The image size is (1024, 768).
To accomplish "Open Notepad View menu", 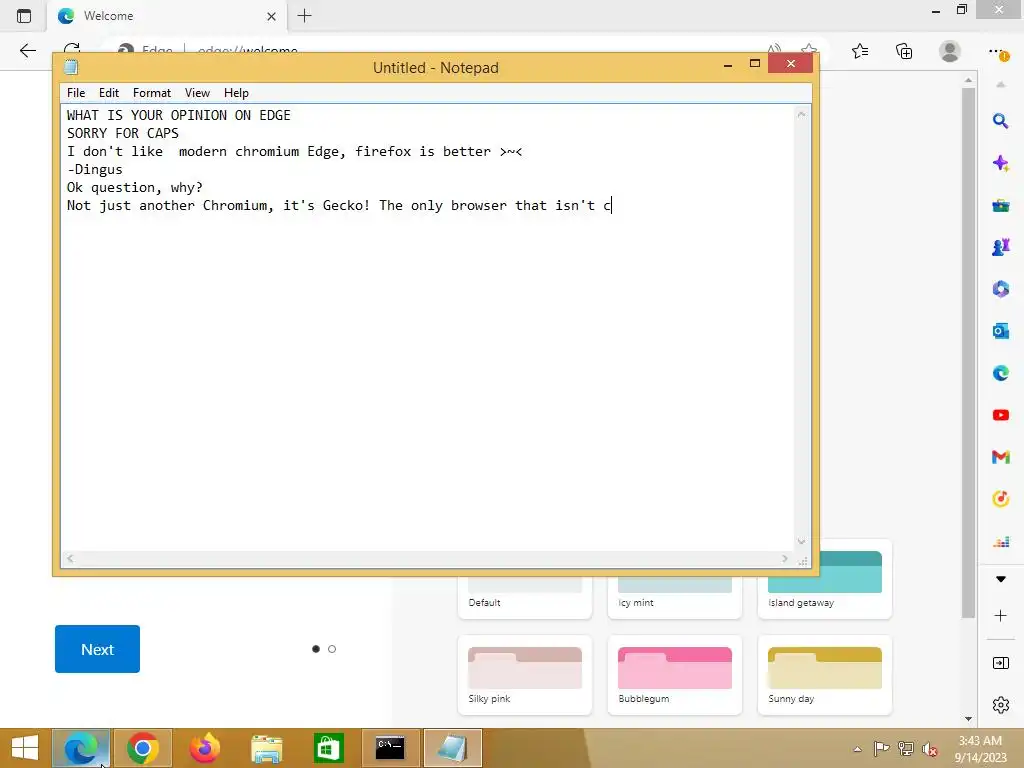I will point(197,93).
